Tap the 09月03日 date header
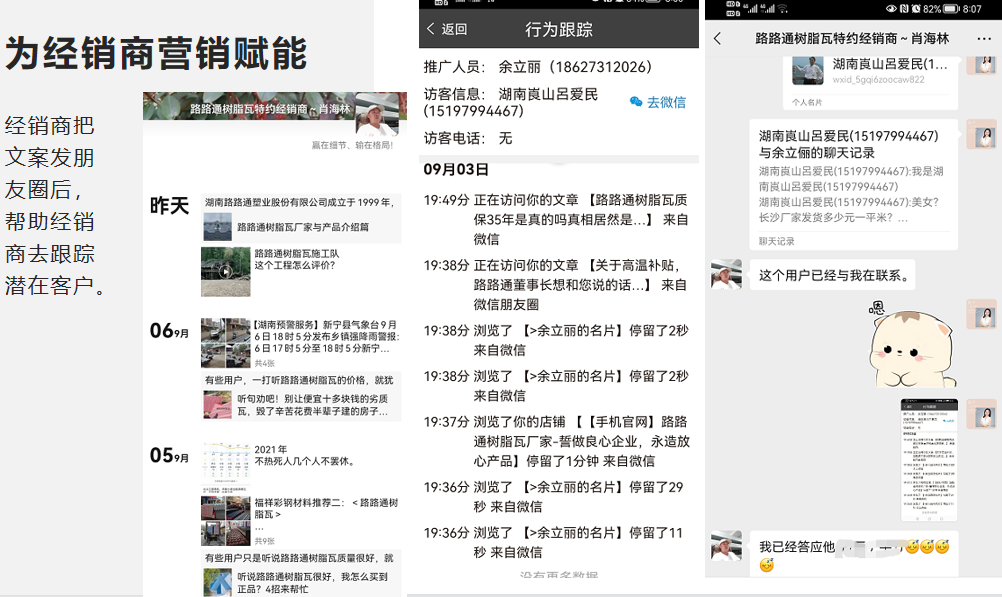The image size is (1002, 597). [x=456, y=169]
